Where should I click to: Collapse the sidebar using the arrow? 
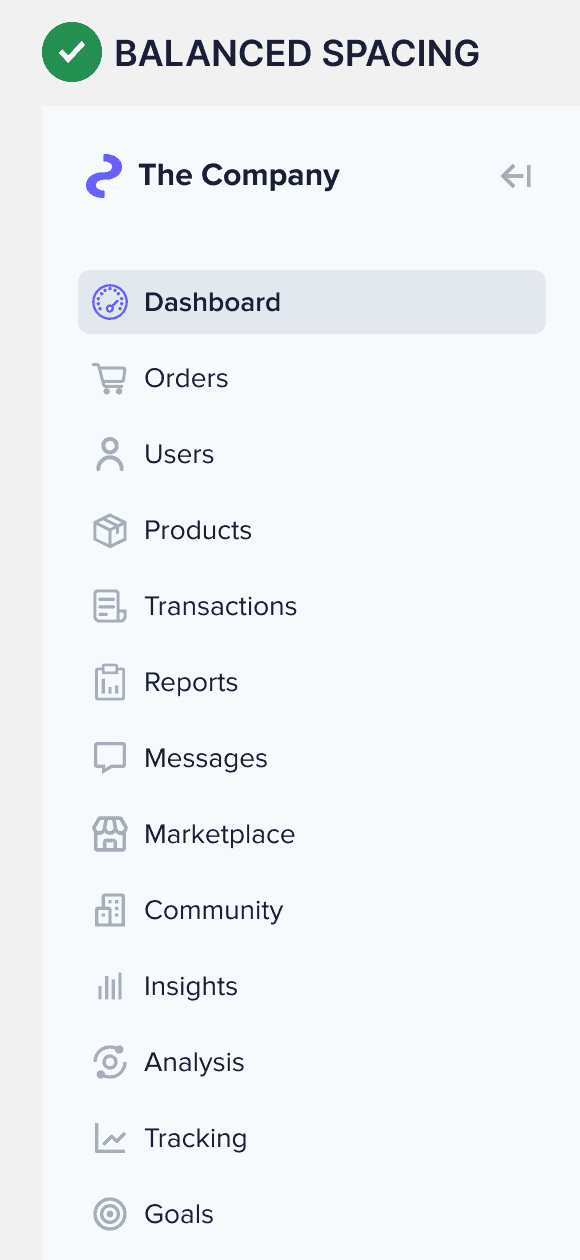(516, 177)
